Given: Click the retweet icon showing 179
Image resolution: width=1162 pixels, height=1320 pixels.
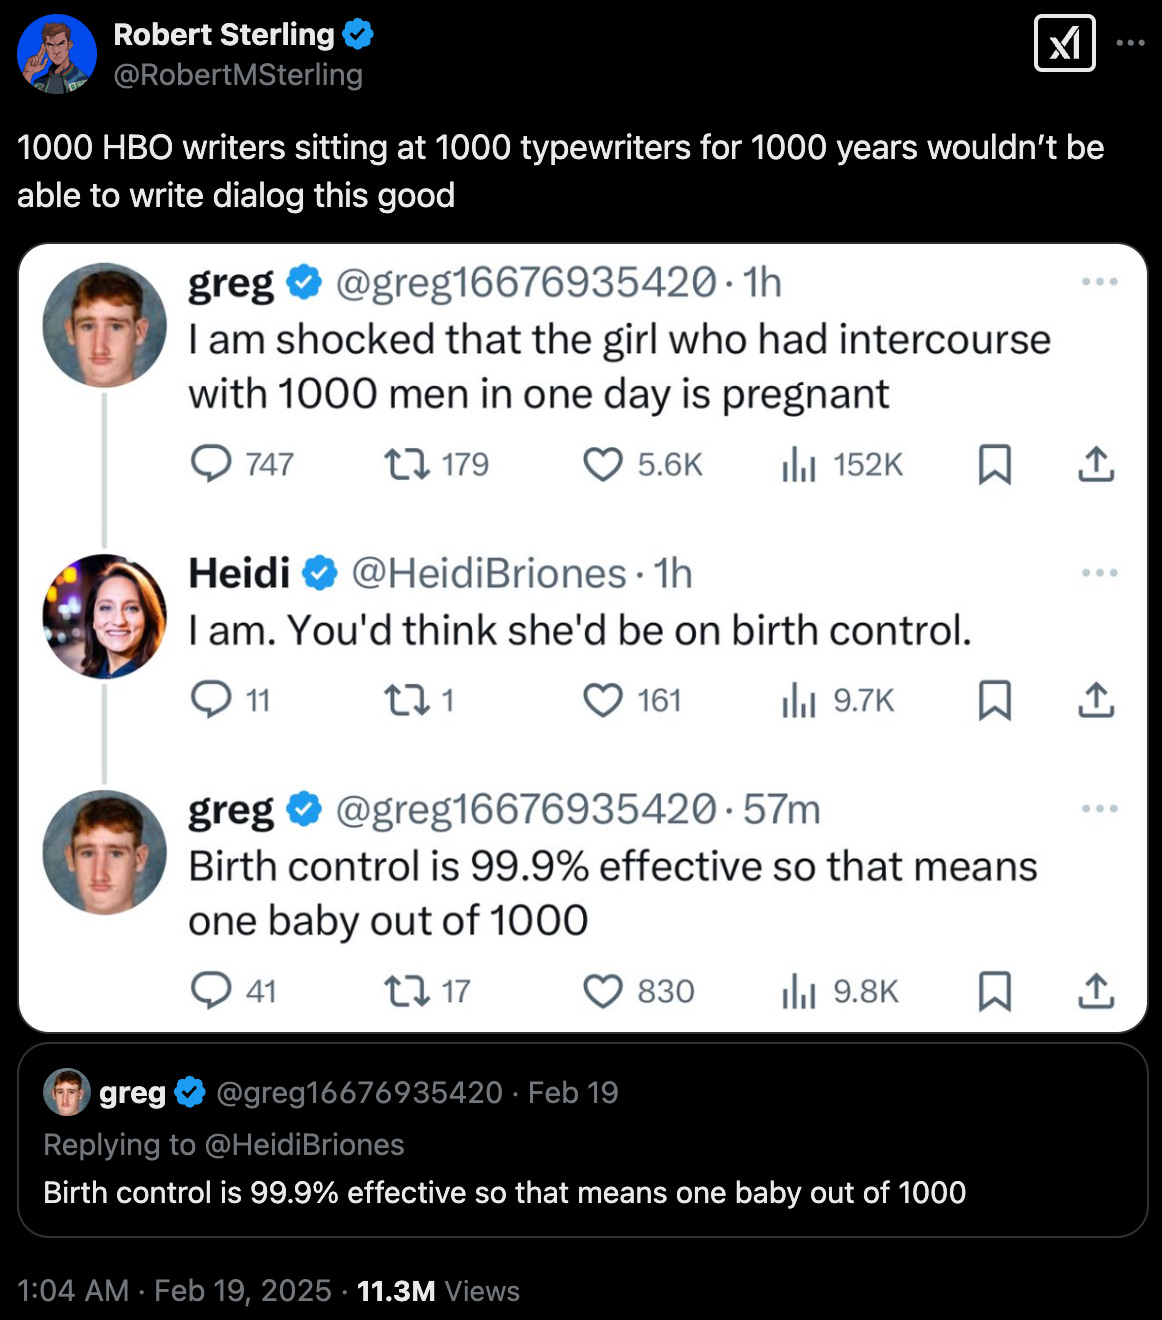Looking at the screenshot, I should coord(407,464).
